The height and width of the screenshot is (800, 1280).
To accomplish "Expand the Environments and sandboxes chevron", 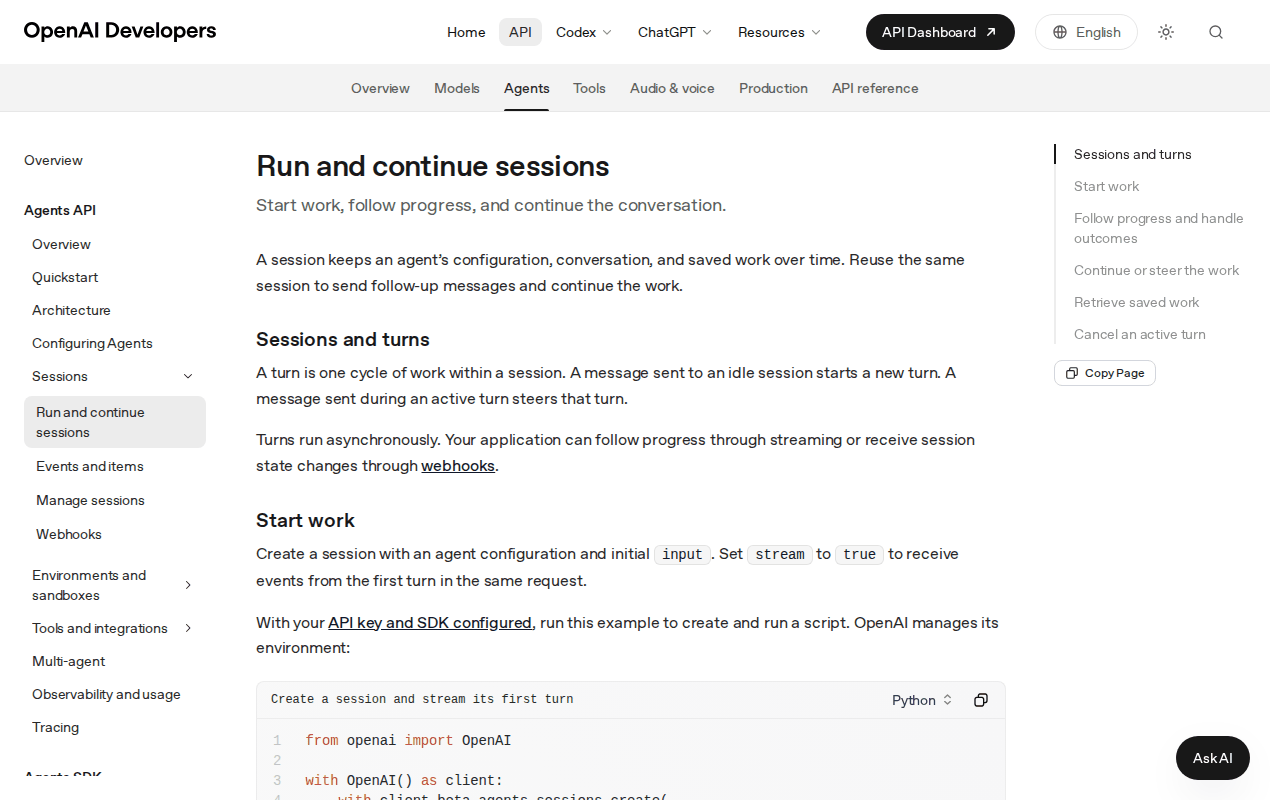I will pos(188,585).
